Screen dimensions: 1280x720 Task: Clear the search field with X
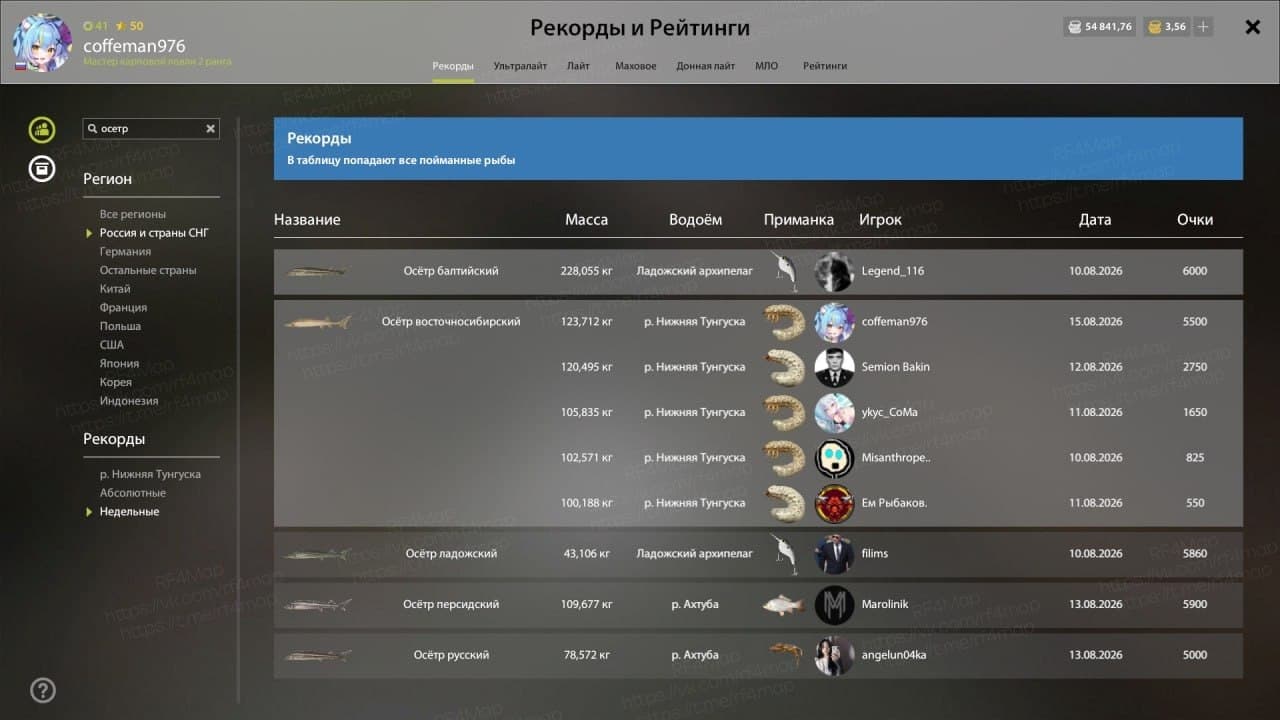(210, 128)
